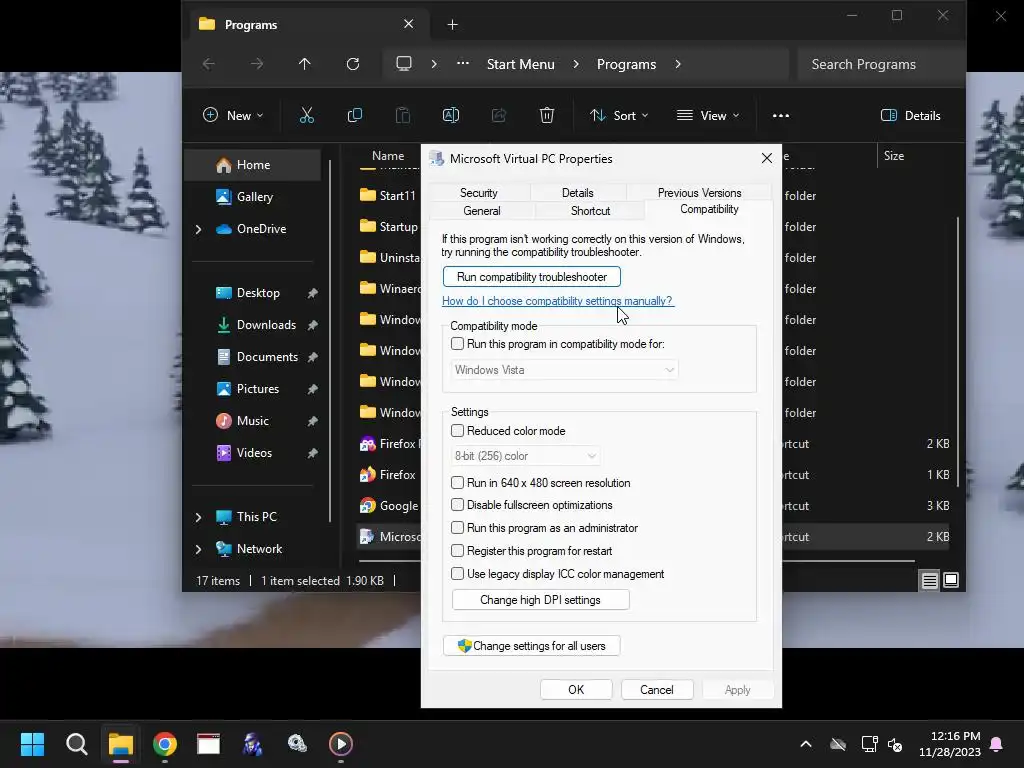
Task: Open the 8-bit (256) color dropdown
Action: 526,456
